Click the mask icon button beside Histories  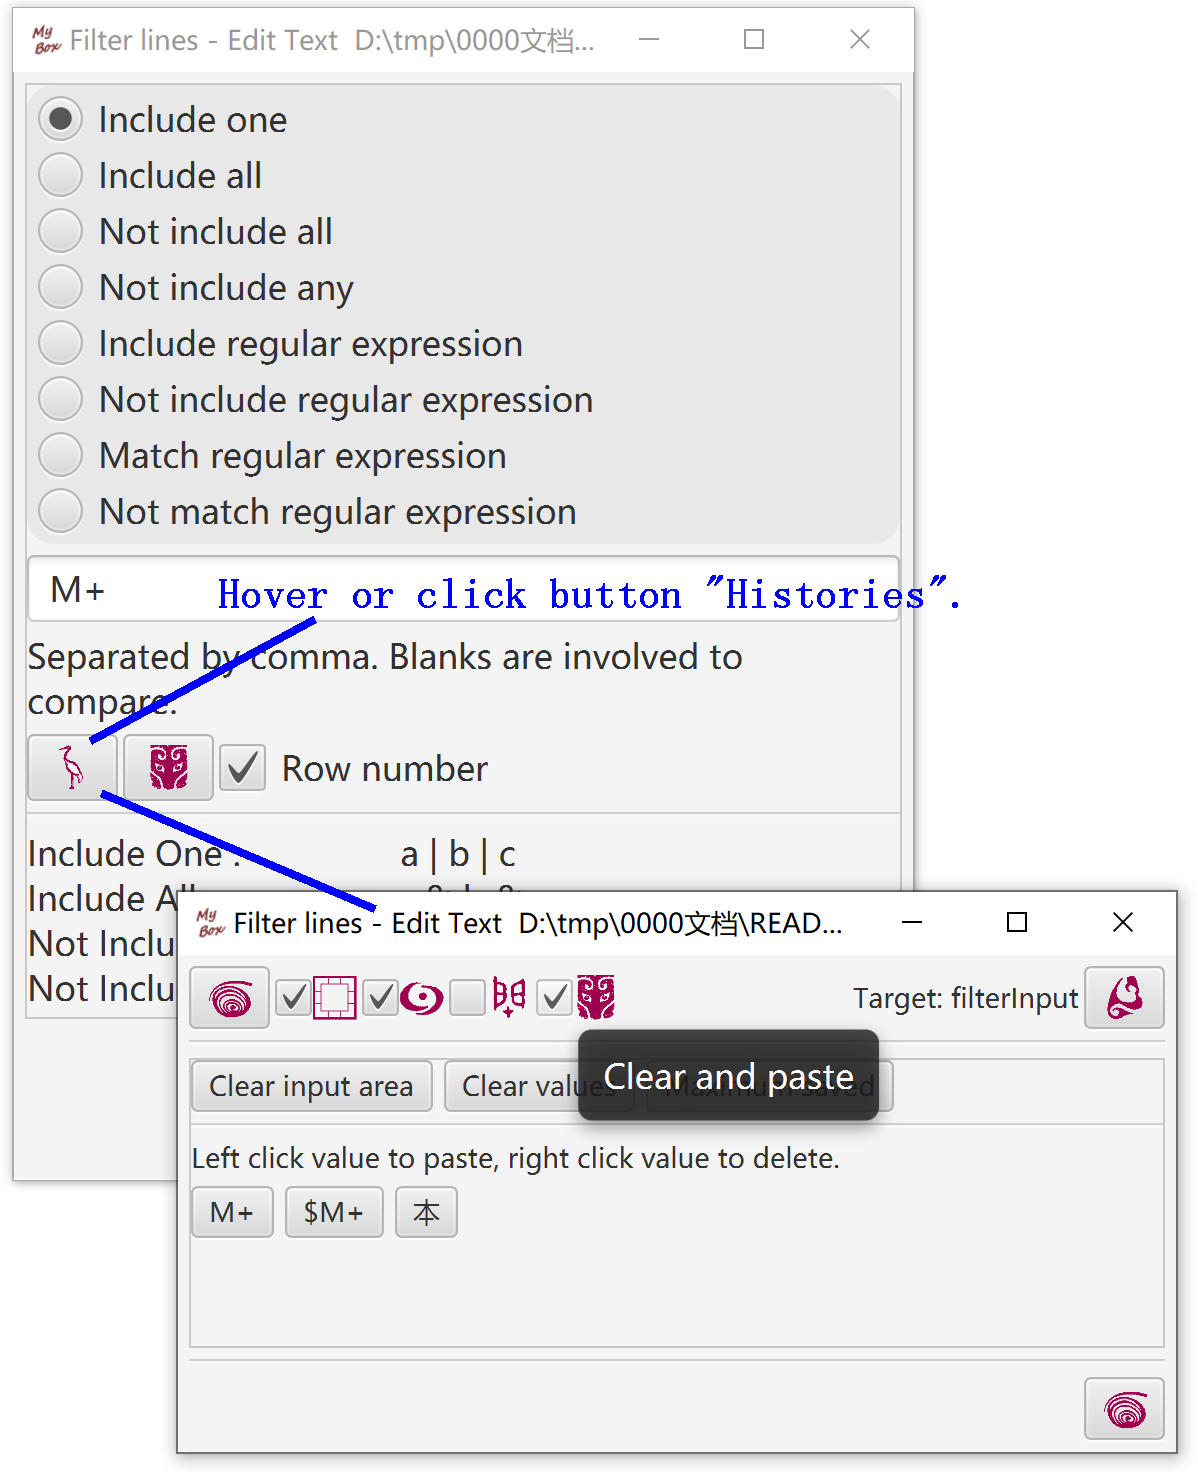click(x=168, y=768)
